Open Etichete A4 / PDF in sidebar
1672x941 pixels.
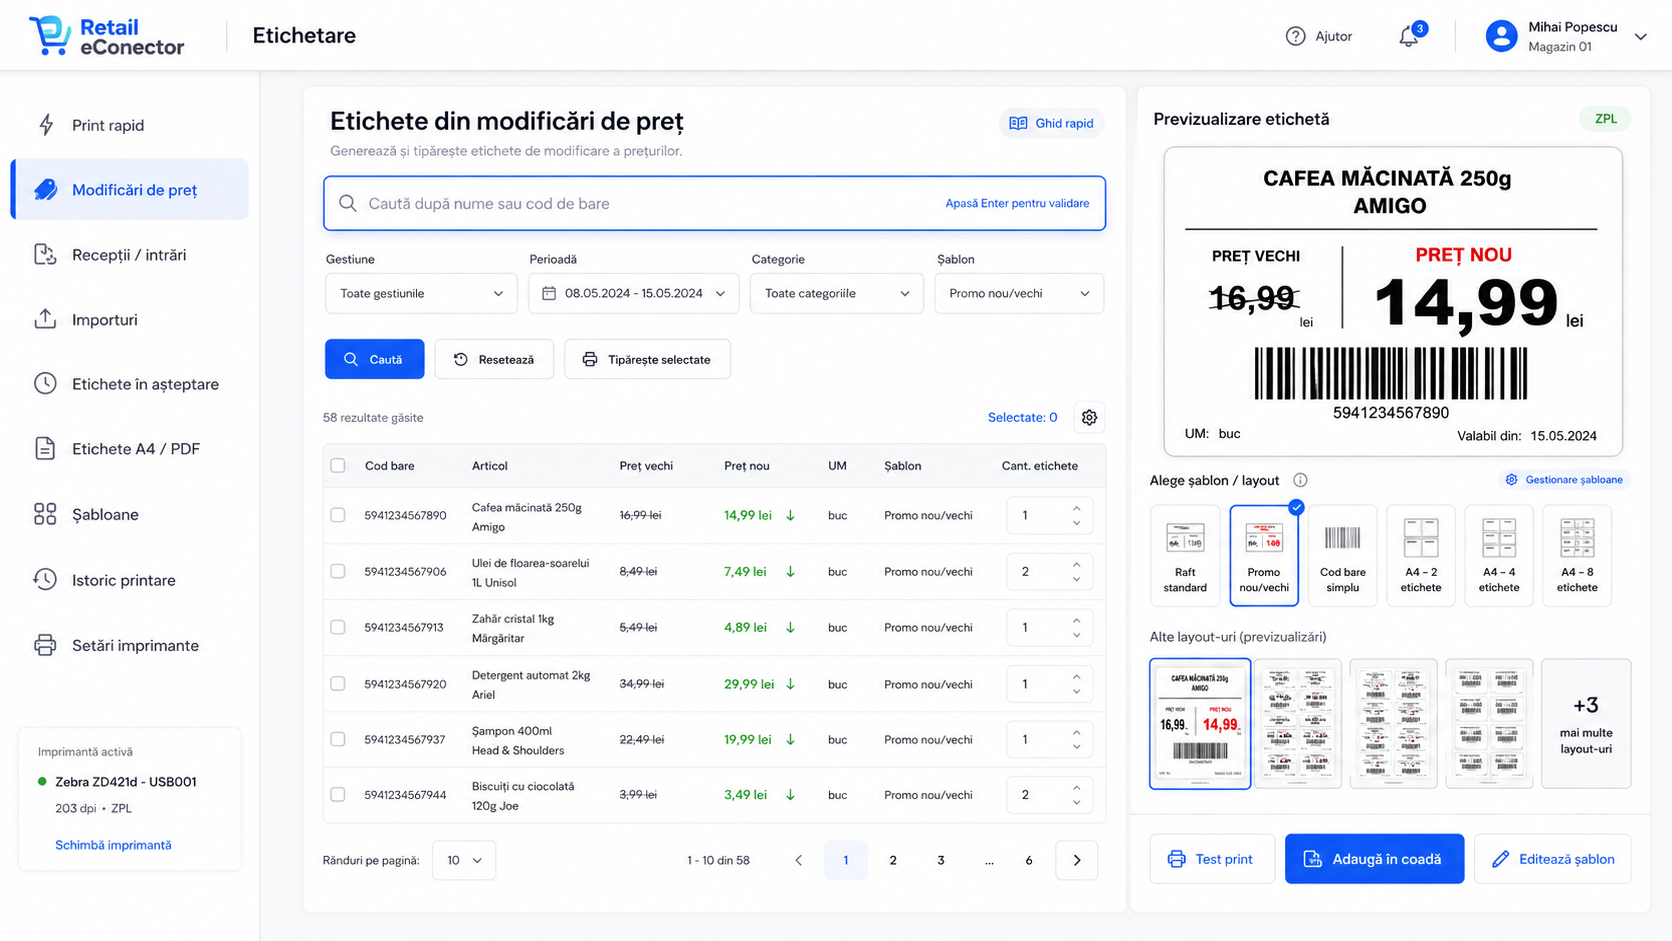130,449
